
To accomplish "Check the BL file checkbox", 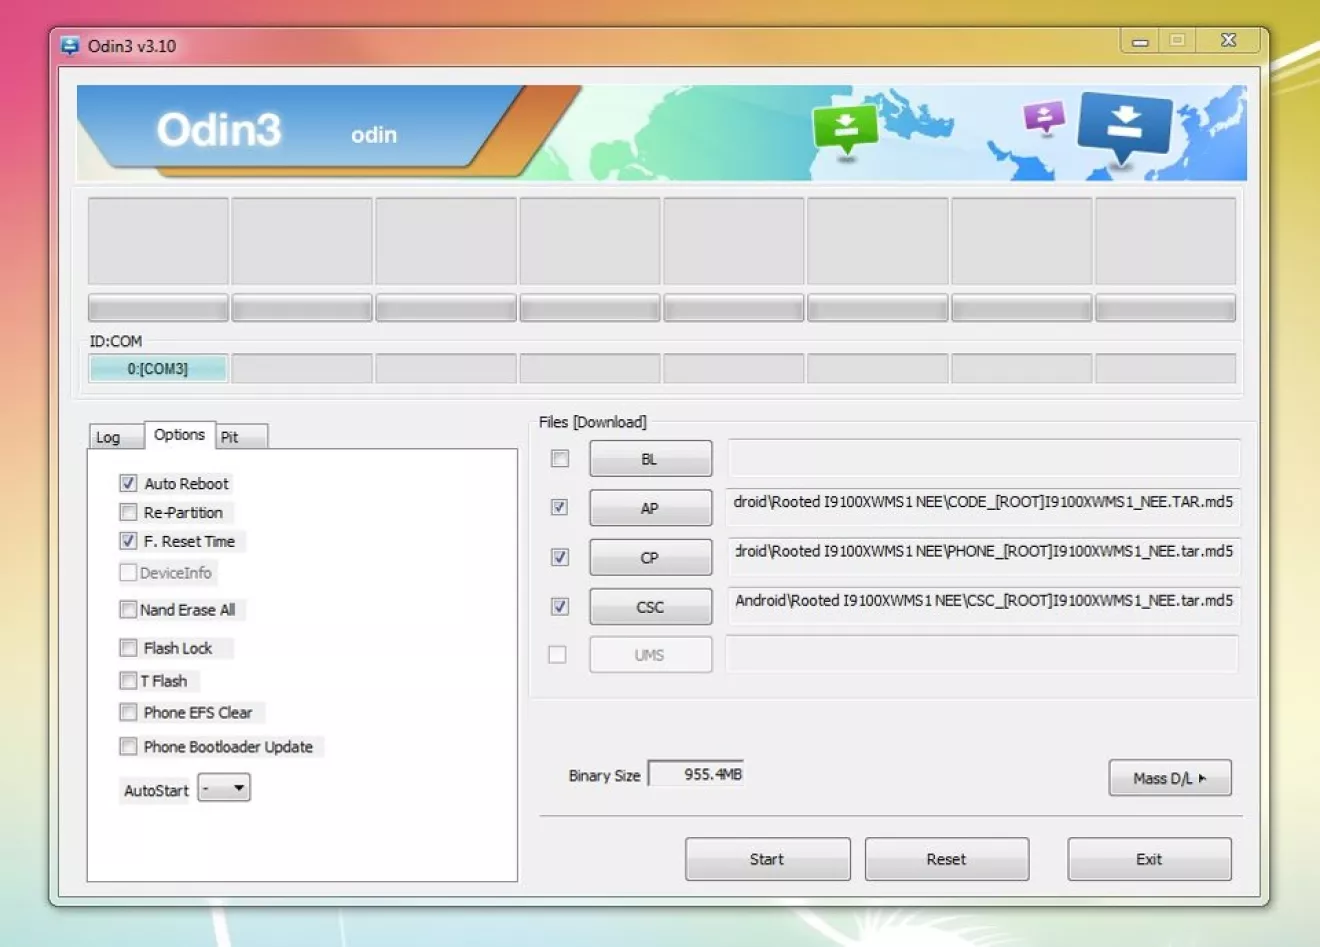I will click(560, 459).
